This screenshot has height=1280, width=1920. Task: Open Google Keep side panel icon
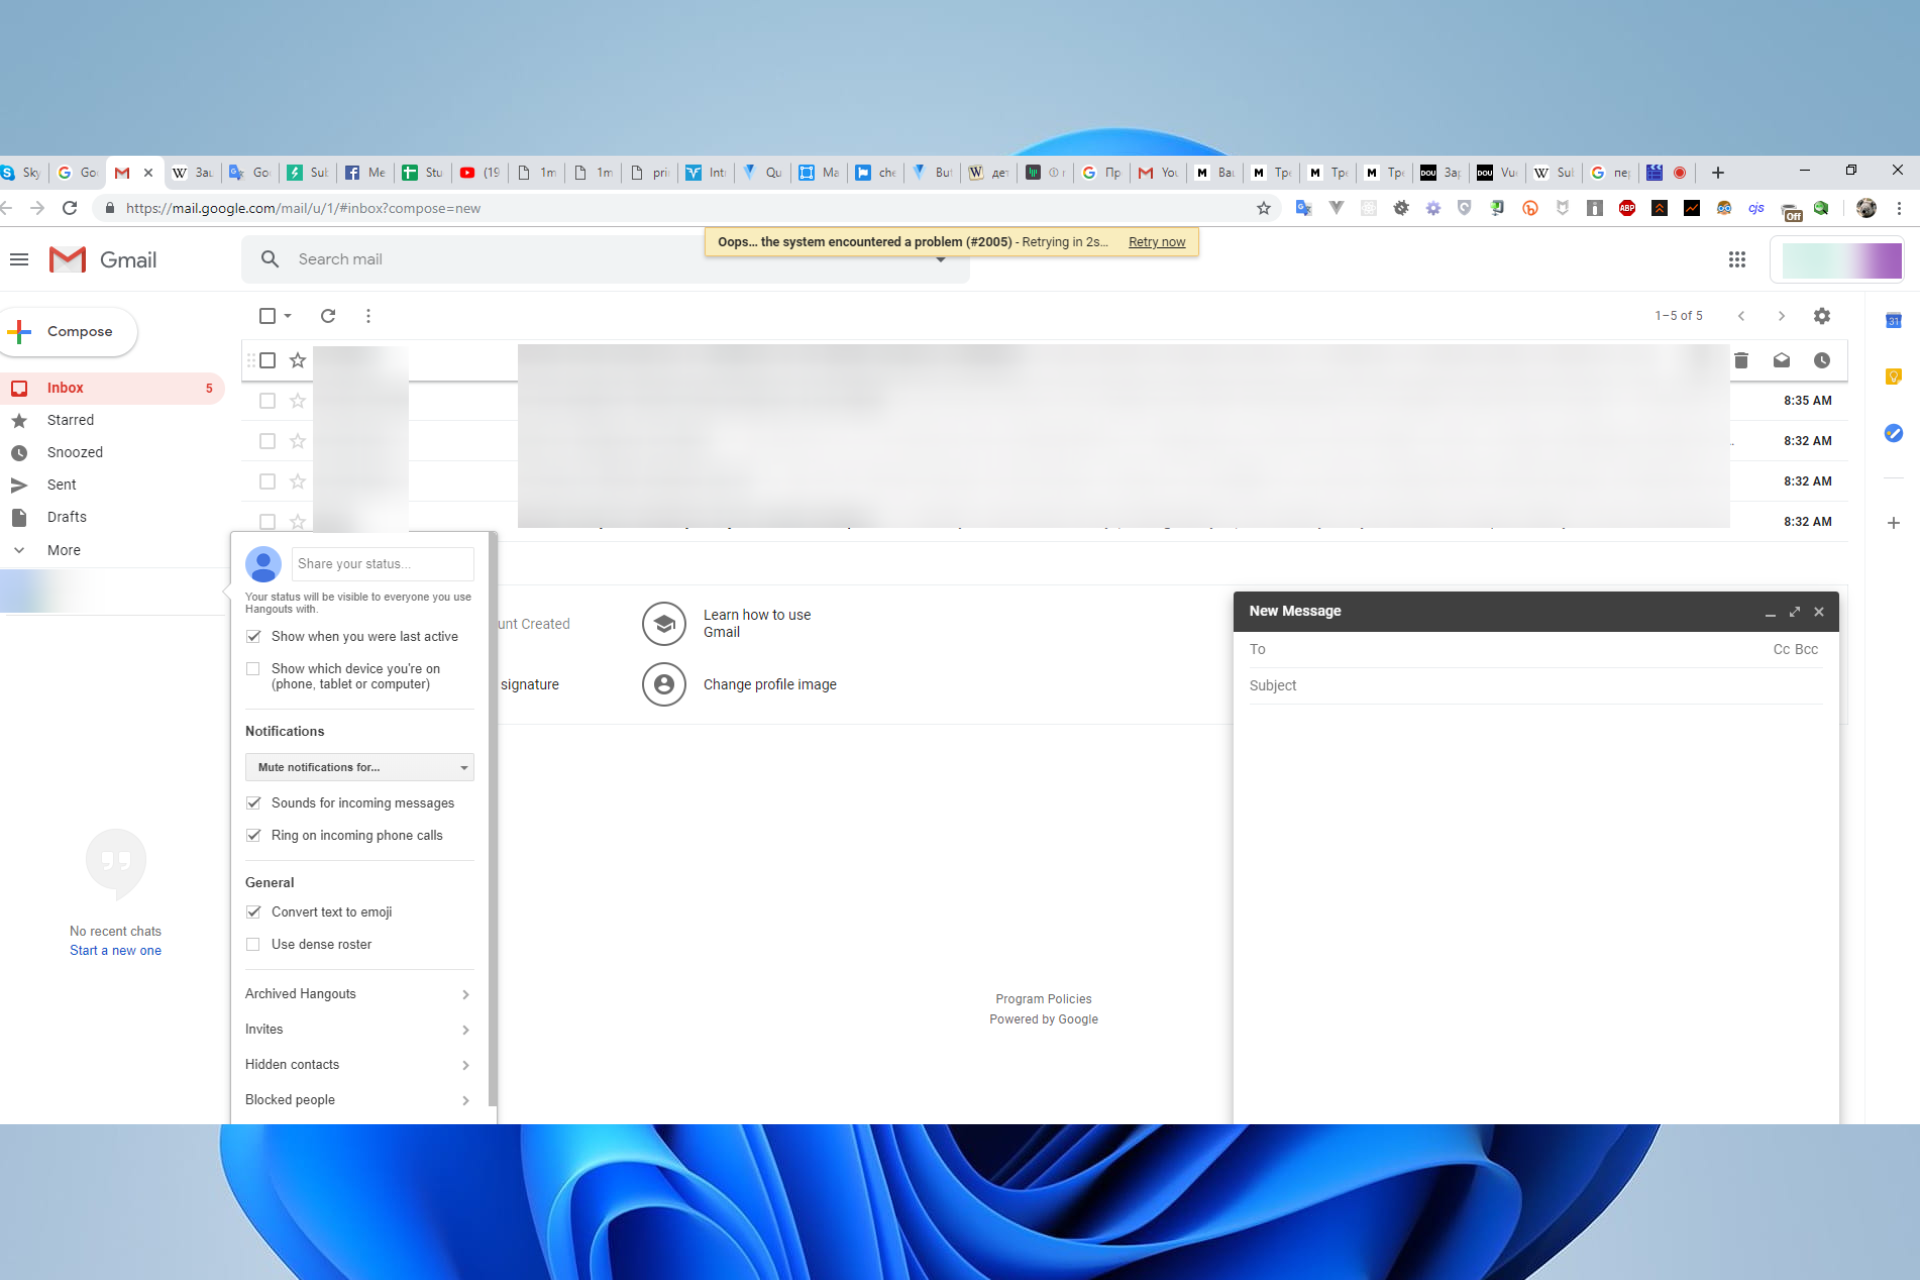pyautogui.click(x=1893, y=377)
